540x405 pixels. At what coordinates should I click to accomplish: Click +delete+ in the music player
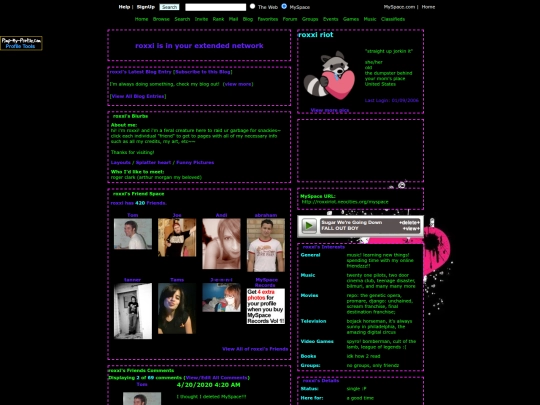tap(409, 223)
